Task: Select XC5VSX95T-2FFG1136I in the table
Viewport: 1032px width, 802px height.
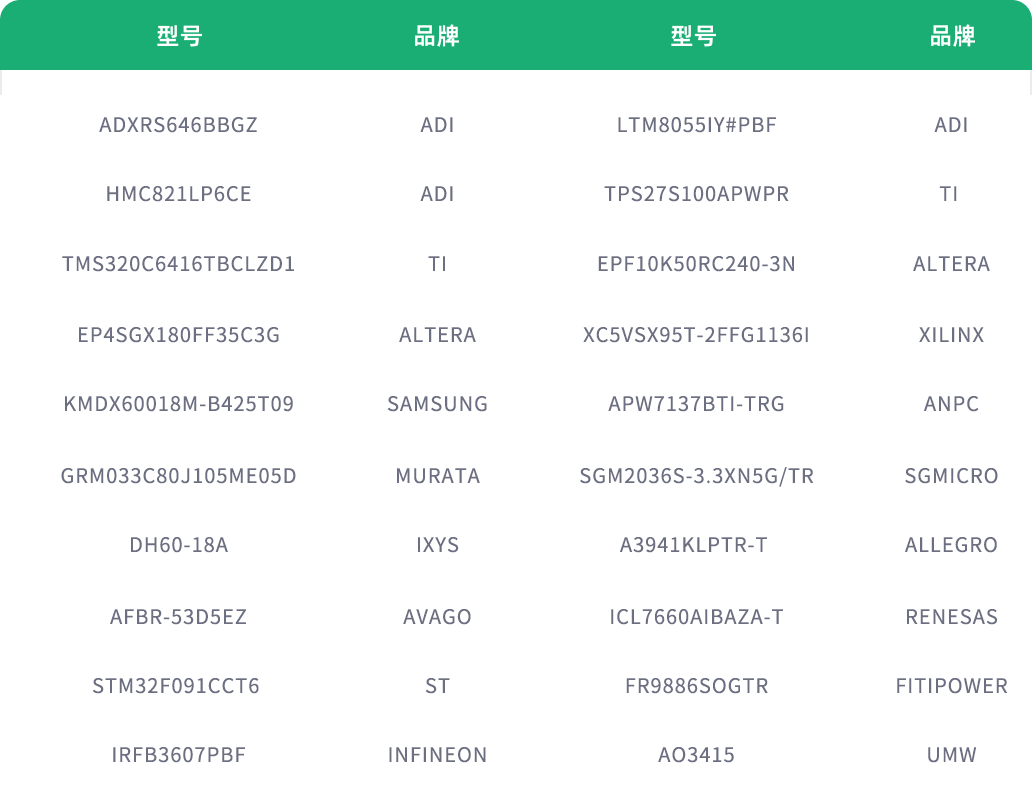Action: [x=697, y=335]
